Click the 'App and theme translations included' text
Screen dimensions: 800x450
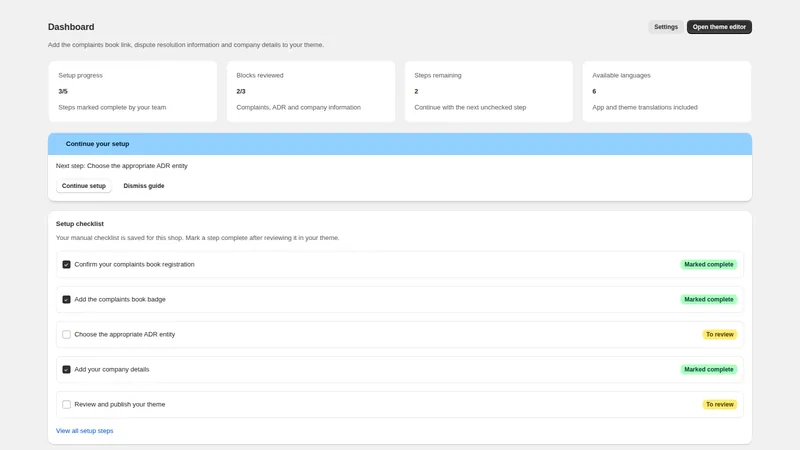[645, 107]
